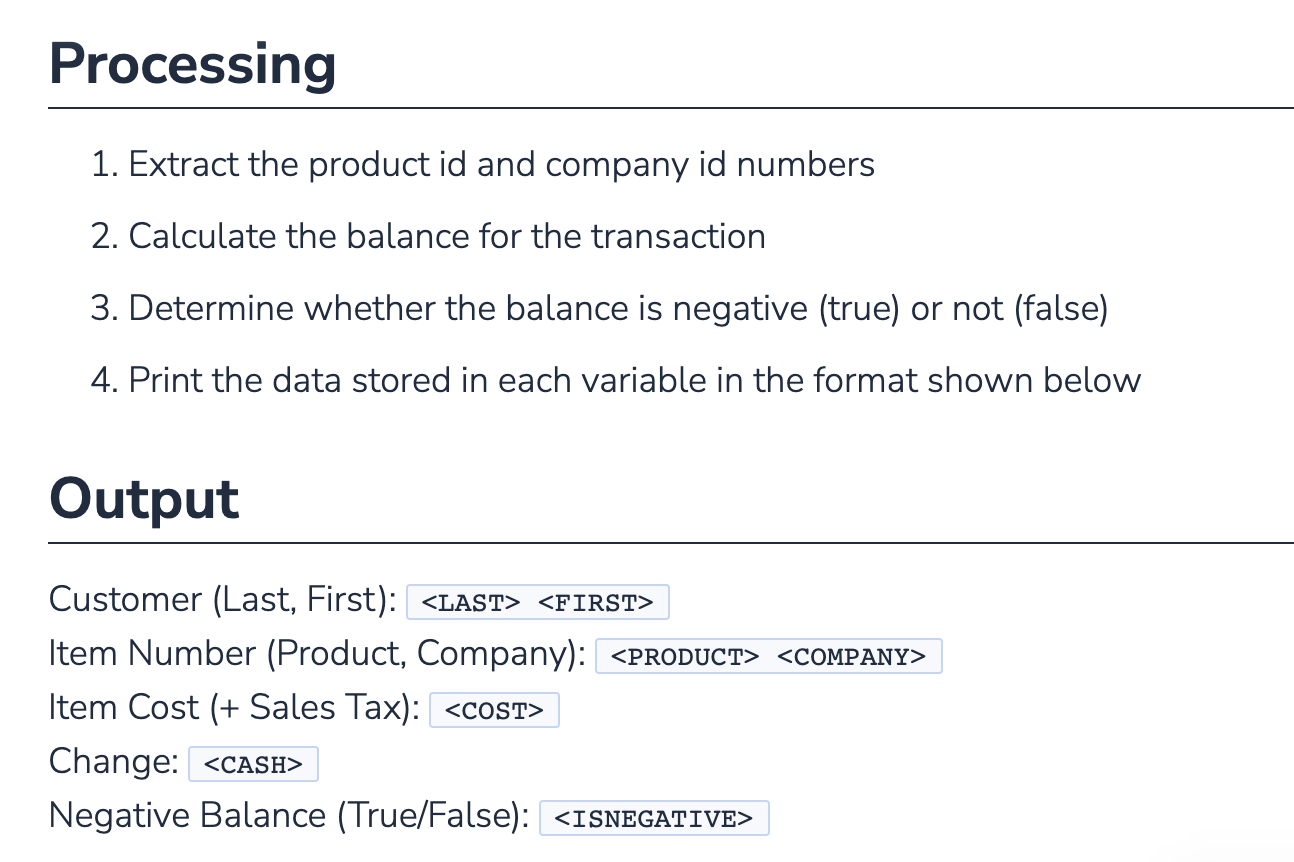Screen dimensions: 1294x862
Task: Click the 'Item Number (Product, Company):' label
Action: pyautogui.click(x=317, y=653)
